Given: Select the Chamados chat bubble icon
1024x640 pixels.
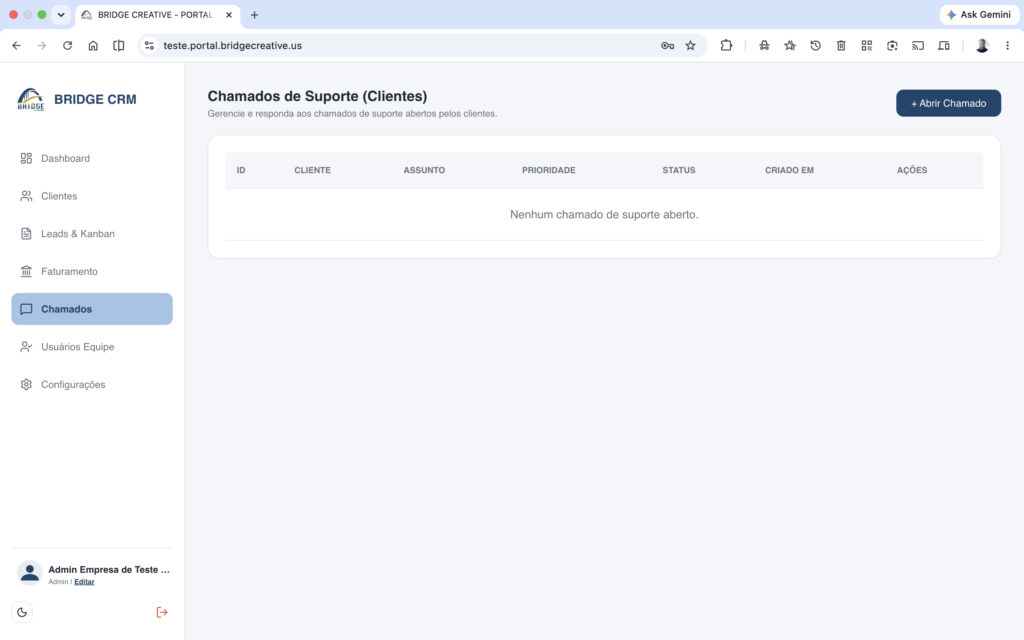Looking at the screenshot, I should point(26,309).
